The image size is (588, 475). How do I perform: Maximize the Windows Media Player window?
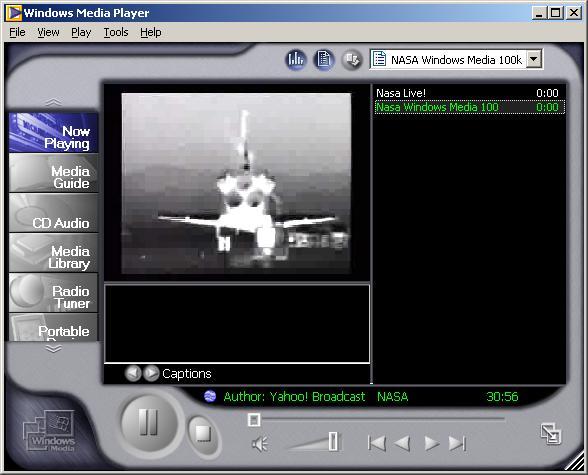pyautogui.click(x=555, y=13)
